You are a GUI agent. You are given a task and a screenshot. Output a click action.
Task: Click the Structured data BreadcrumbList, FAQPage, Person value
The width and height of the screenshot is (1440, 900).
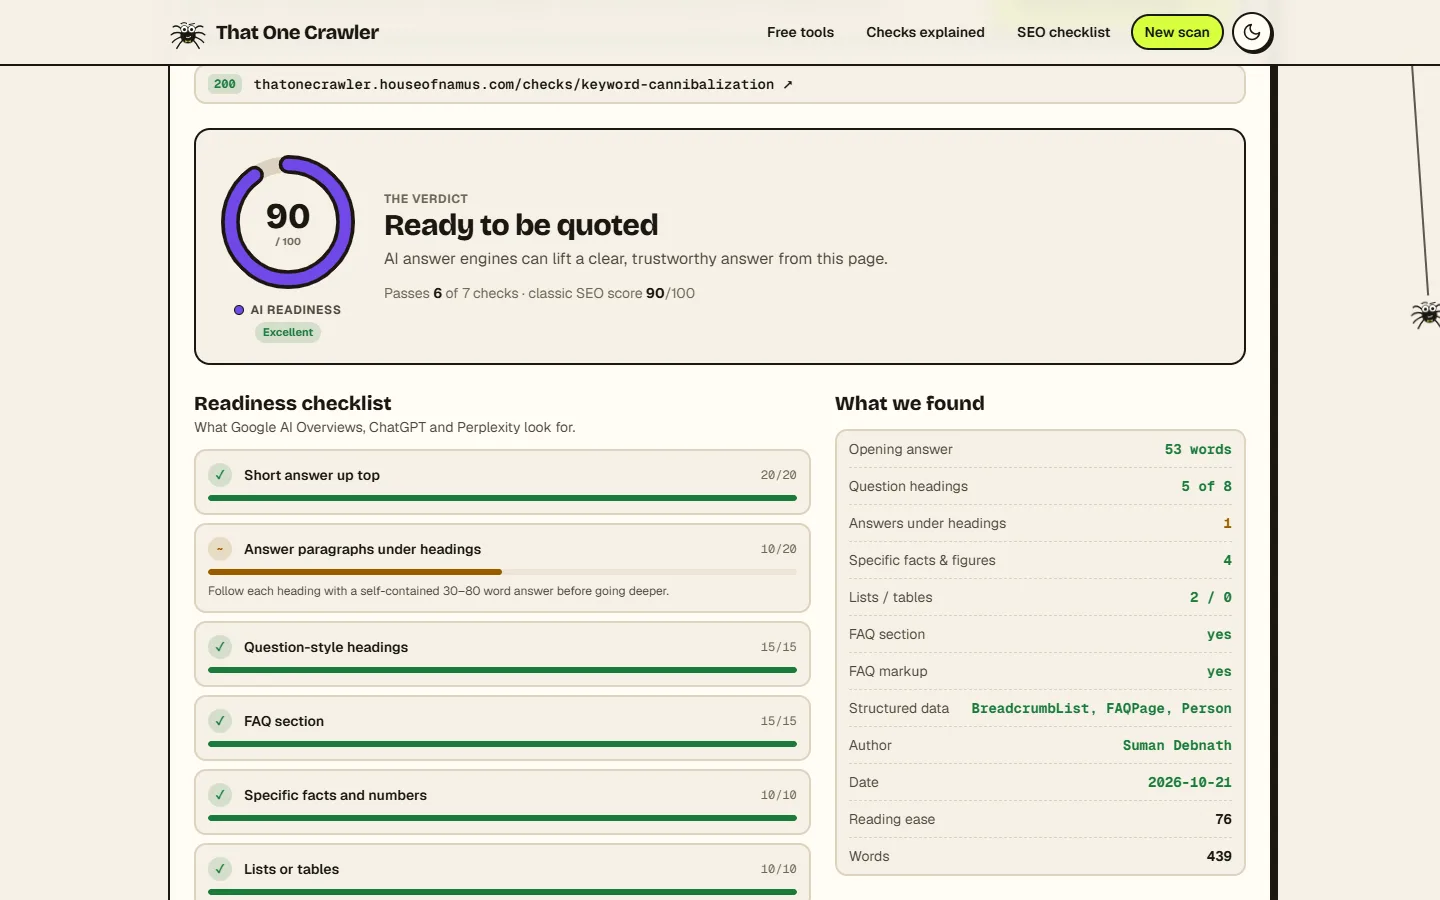1101,709
